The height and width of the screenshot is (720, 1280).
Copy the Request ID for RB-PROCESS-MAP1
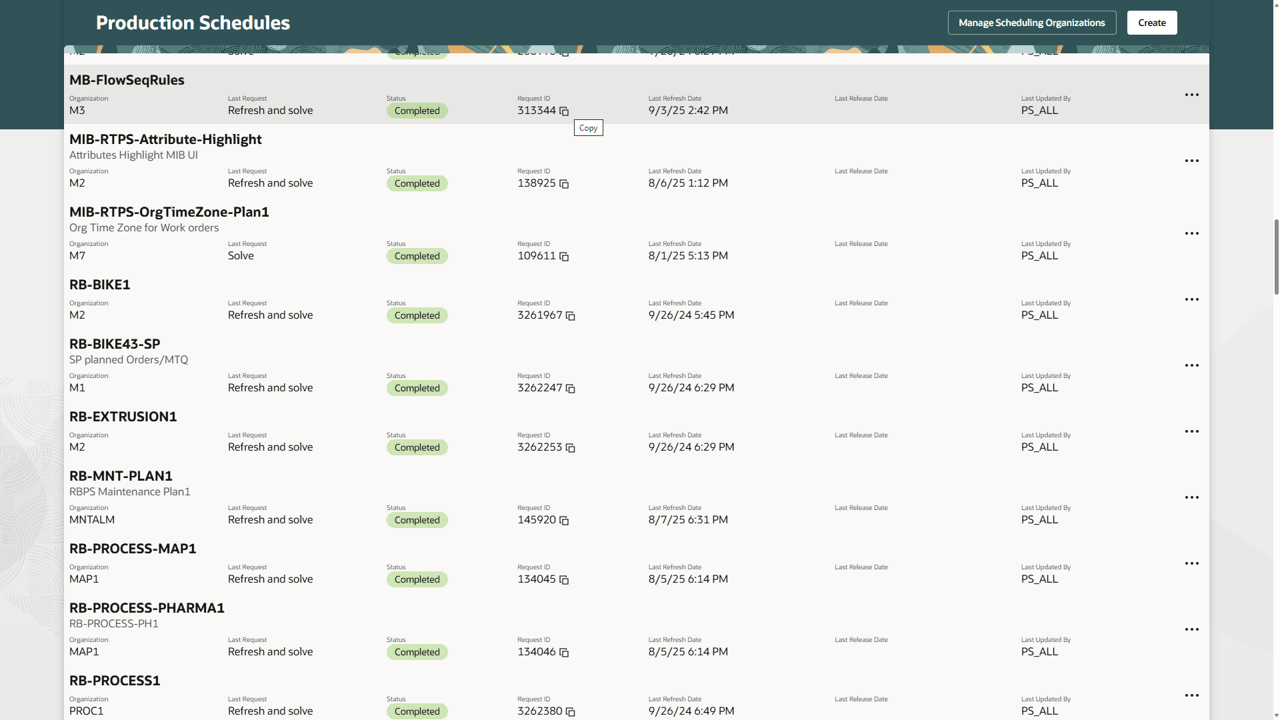coord(565,580)
